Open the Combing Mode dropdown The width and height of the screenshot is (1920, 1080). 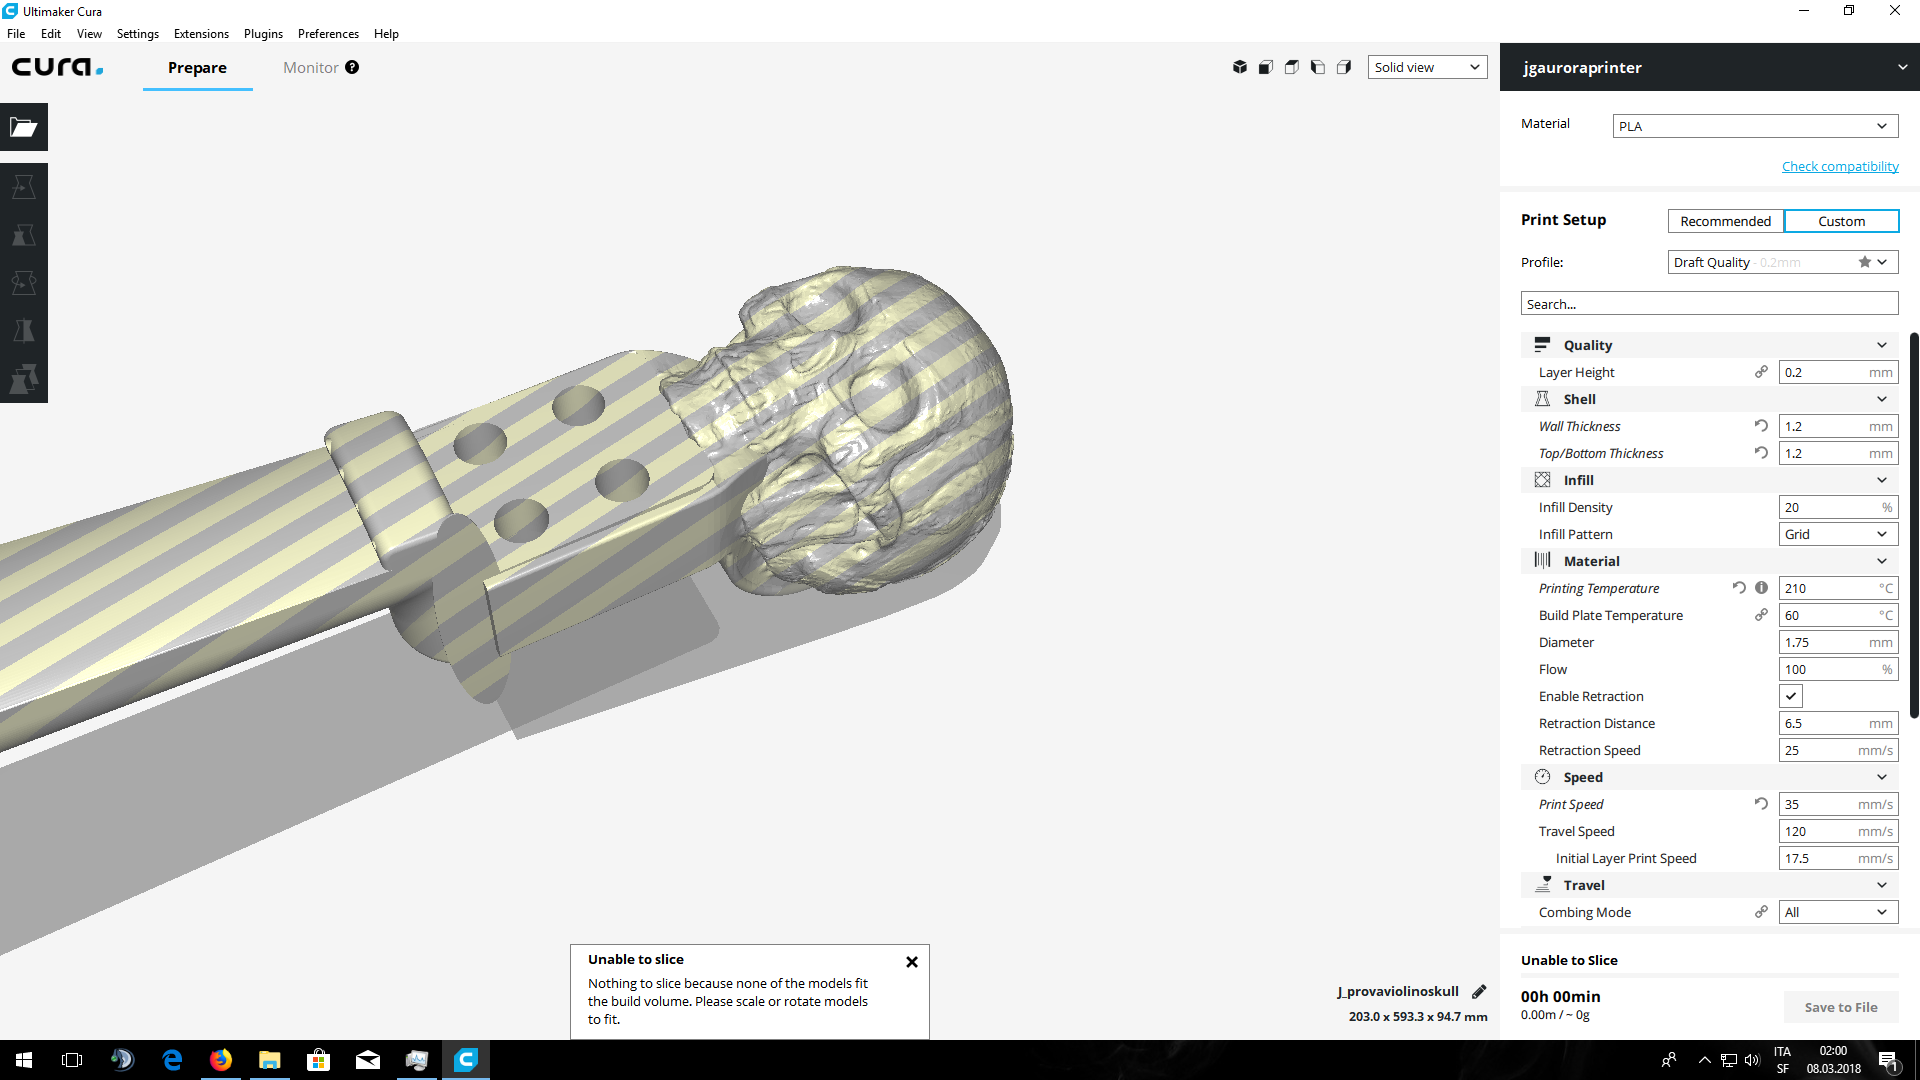pos(1838,912)
